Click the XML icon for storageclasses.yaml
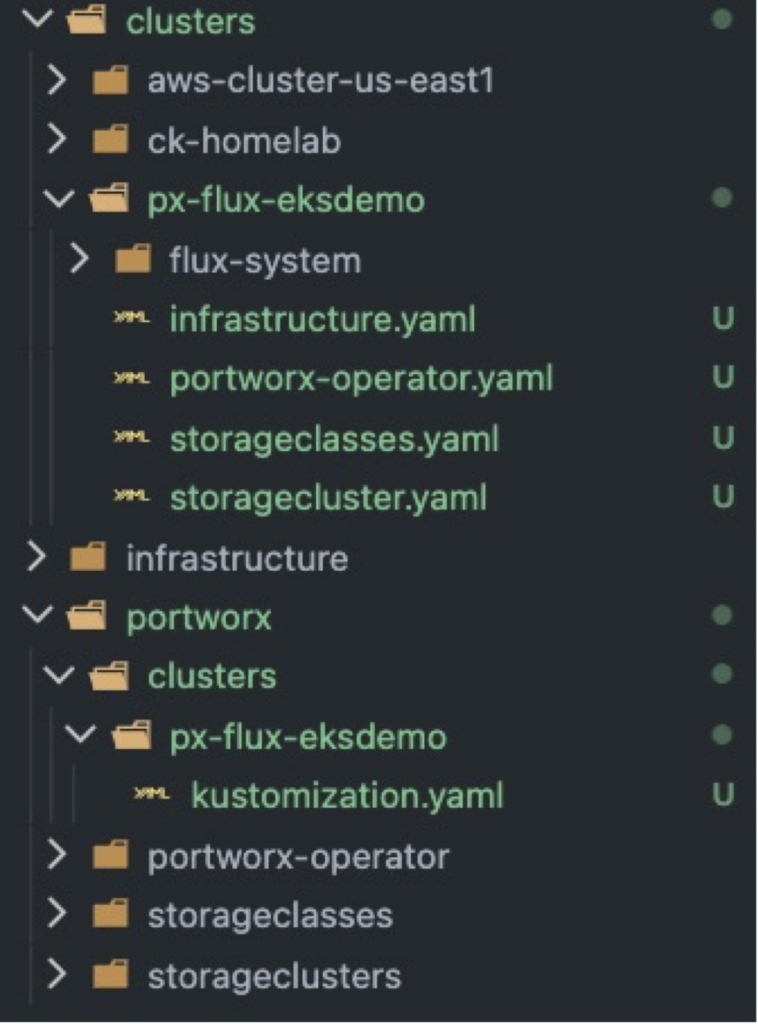The width and height of the screenshot is (758, 1024). click(133, 437)
